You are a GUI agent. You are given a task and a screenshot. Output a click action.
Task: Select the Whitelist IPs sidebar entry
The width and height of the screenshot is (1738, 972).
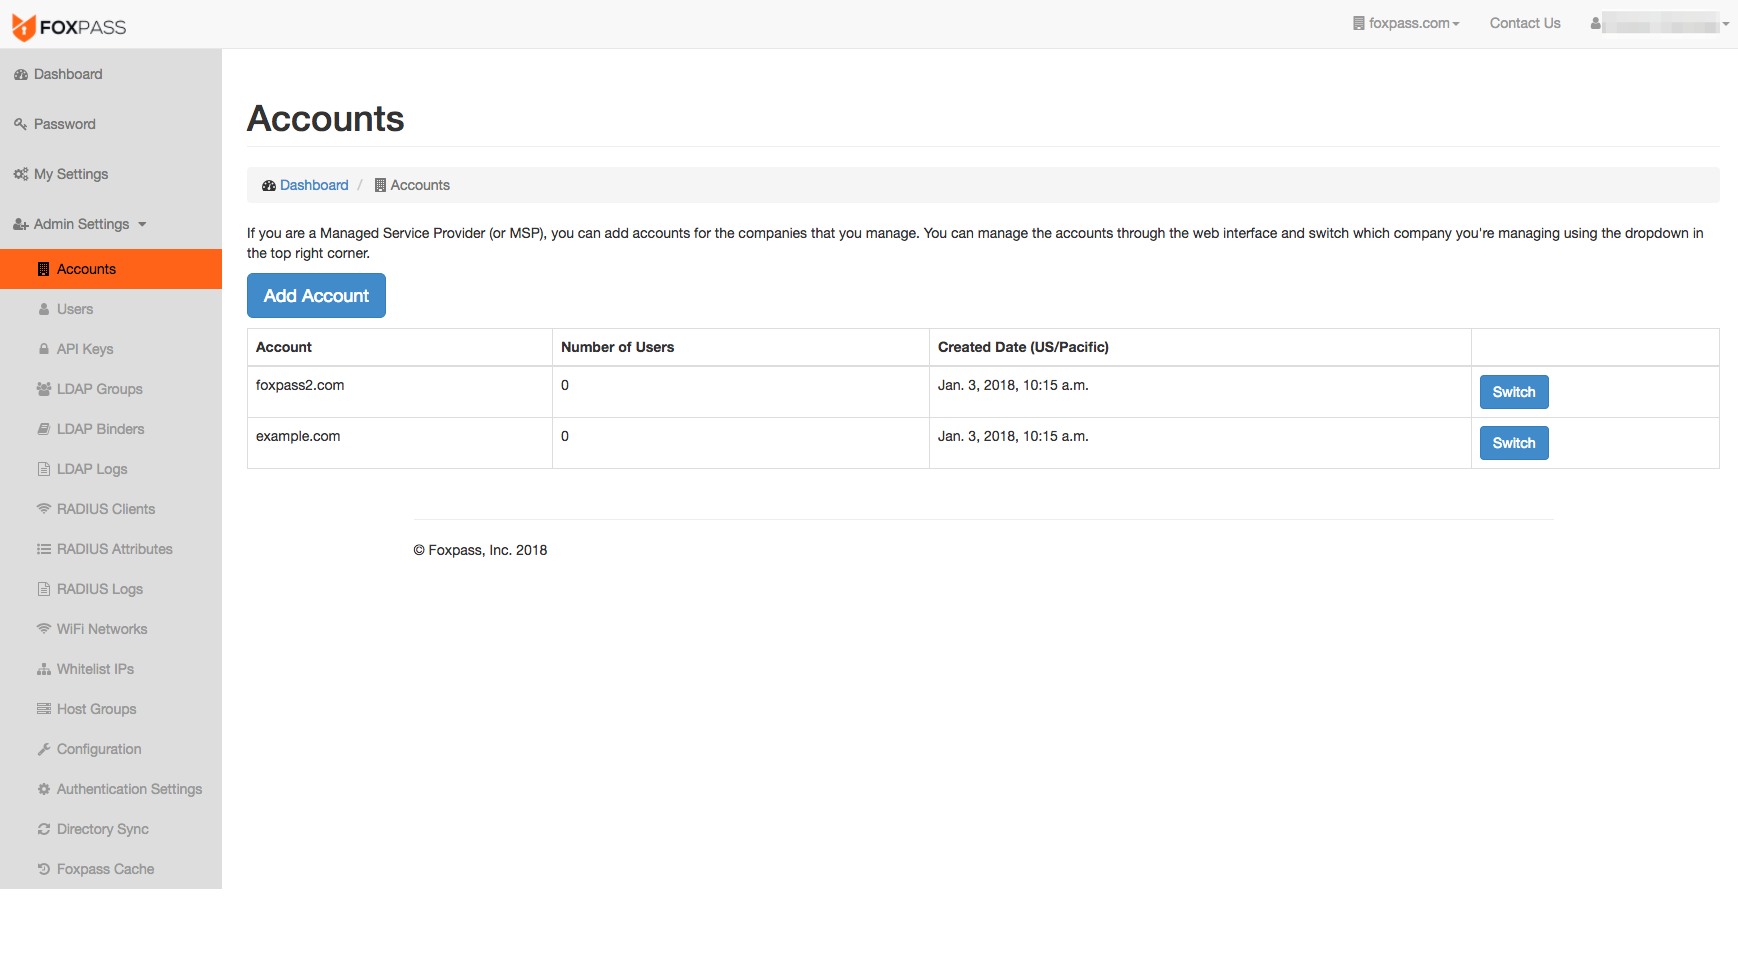click(x=95, y=669)
